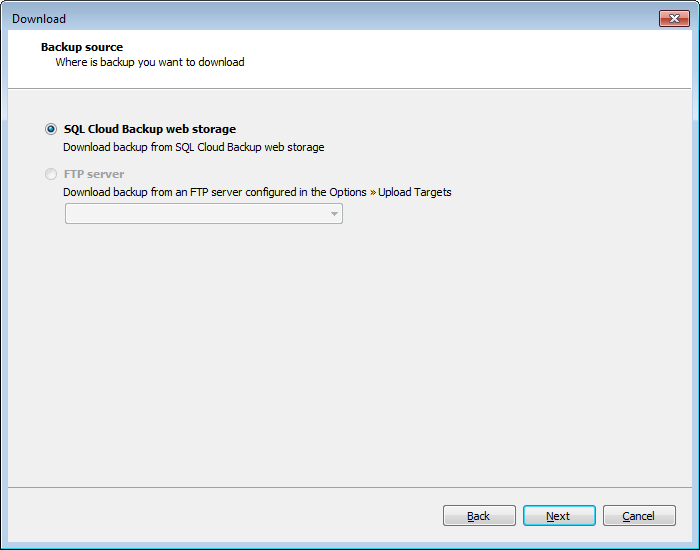Click the Upload Targets text in the FTP description
The width and height of the screenshot is (700, 550).
coord(415,192)
